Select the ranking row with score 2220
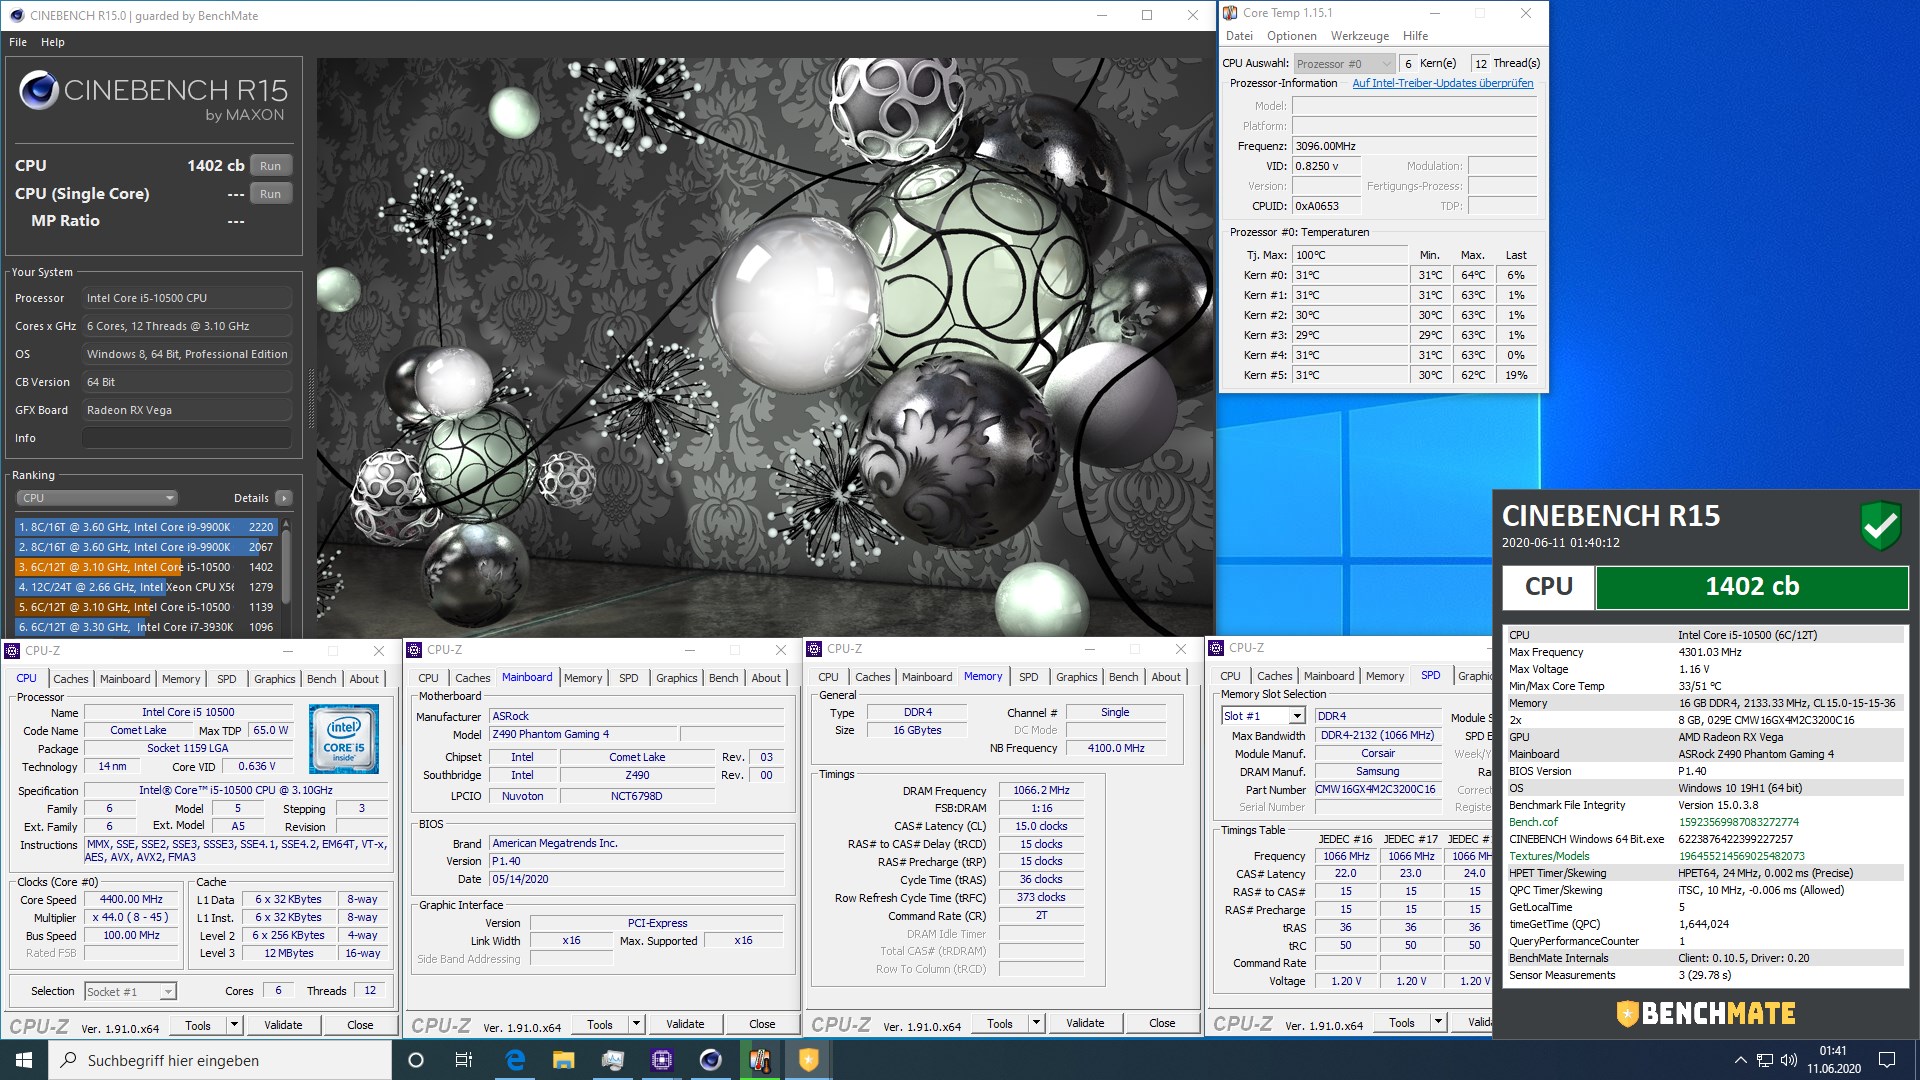 [147, 527]
